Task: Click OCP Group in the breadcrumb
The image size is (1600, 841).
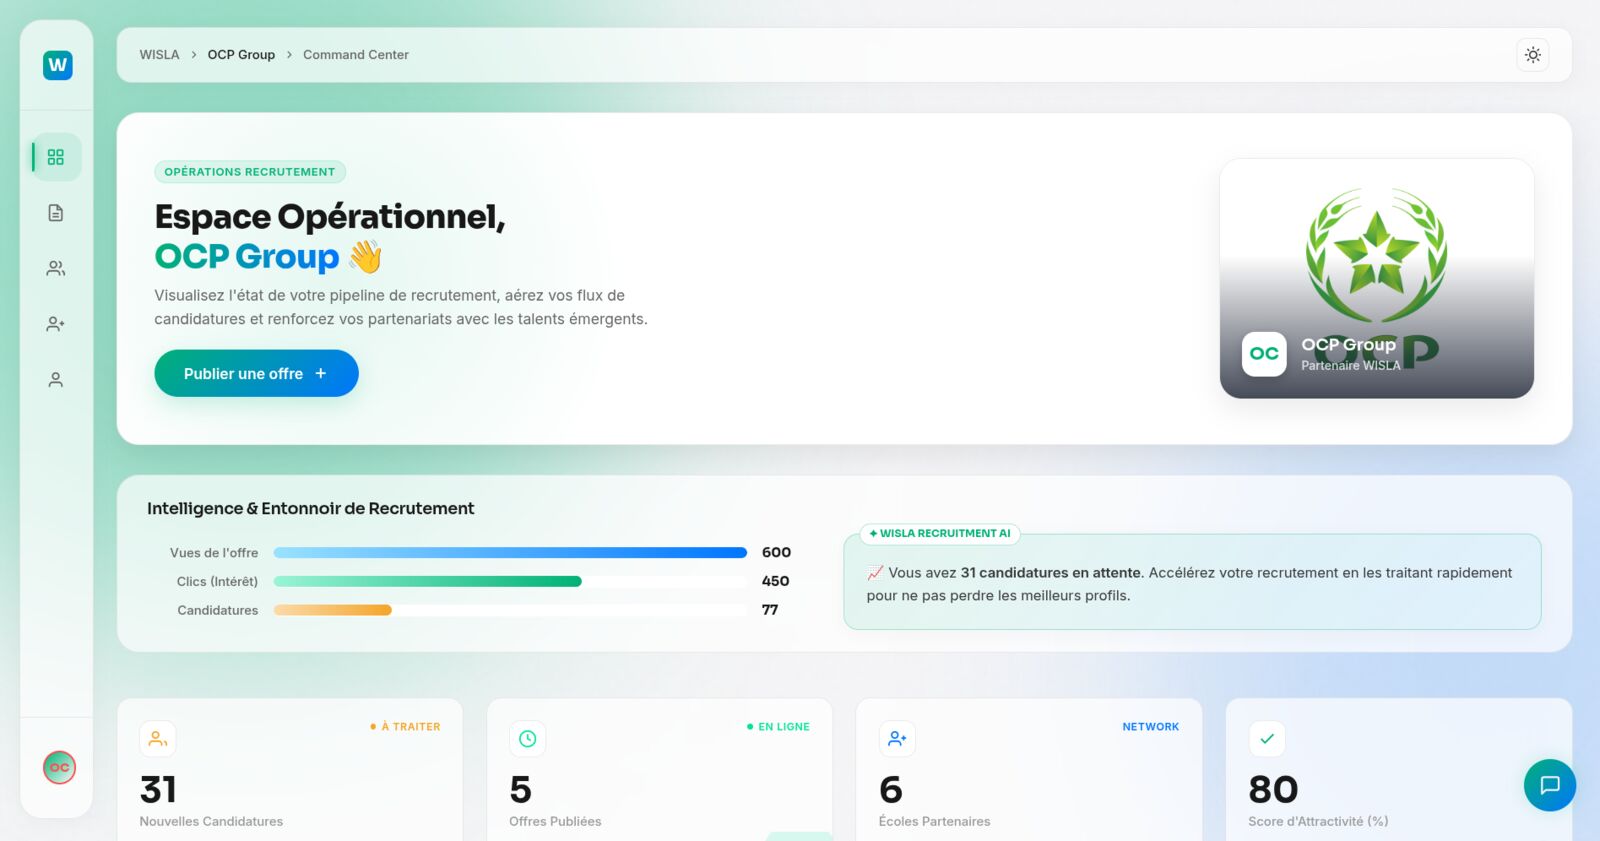Action: coord(241,55)
